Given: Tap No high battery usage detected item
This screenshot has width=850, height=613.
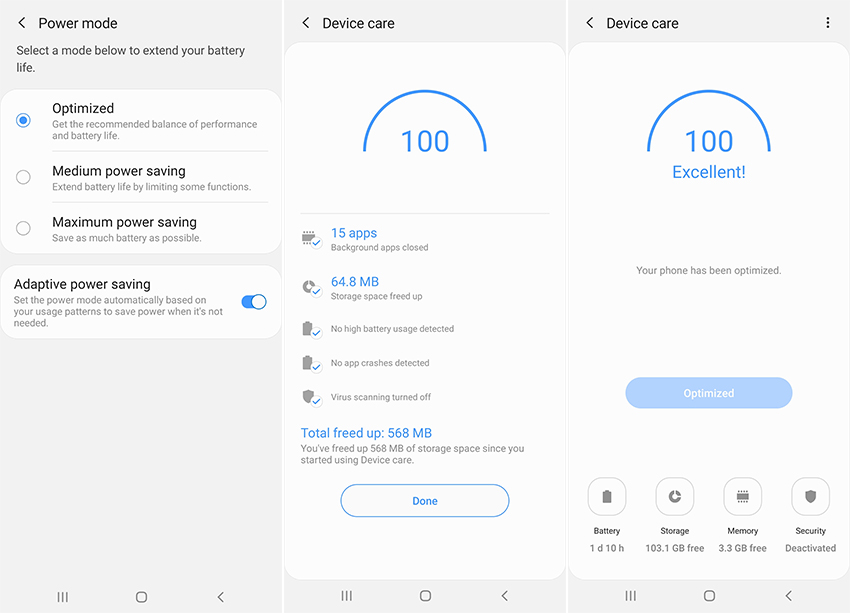Looking at the screenshot, I should (x=392, y=329).
